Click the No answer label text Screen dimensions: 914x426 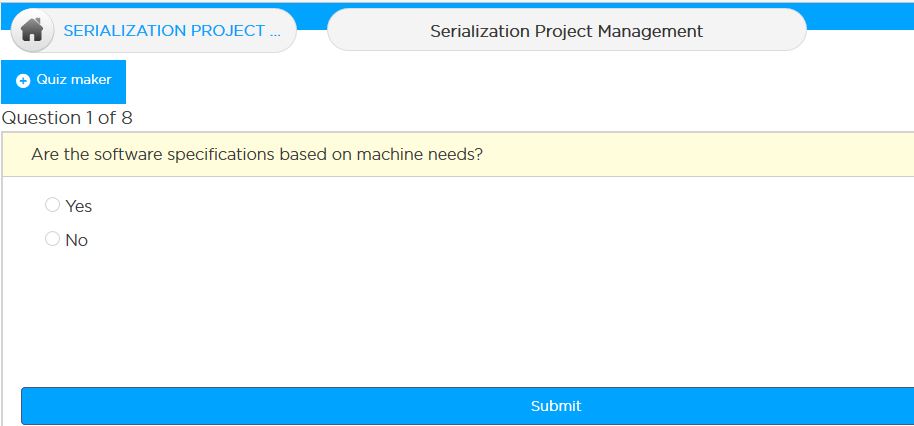[x=76, y=240]
